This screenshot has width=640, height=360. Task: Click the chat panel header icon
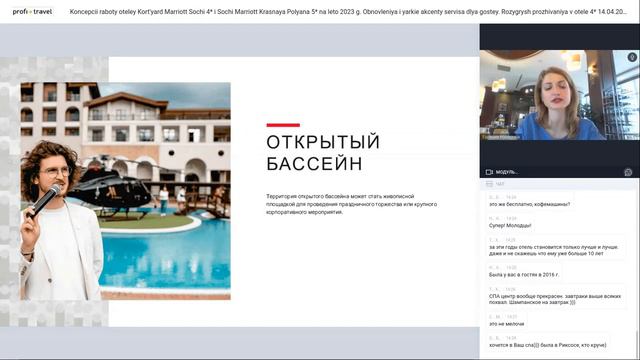(x=489, y=184)
